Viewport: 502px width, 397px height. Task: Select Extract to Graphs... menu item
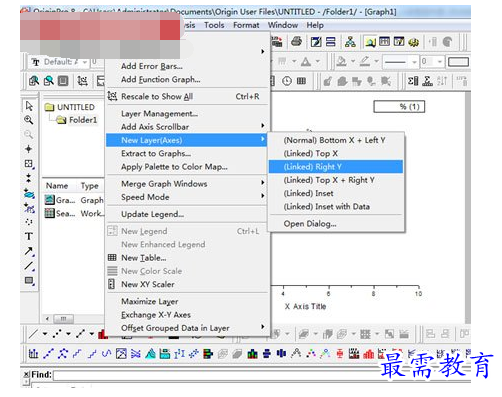click(187, 153)
